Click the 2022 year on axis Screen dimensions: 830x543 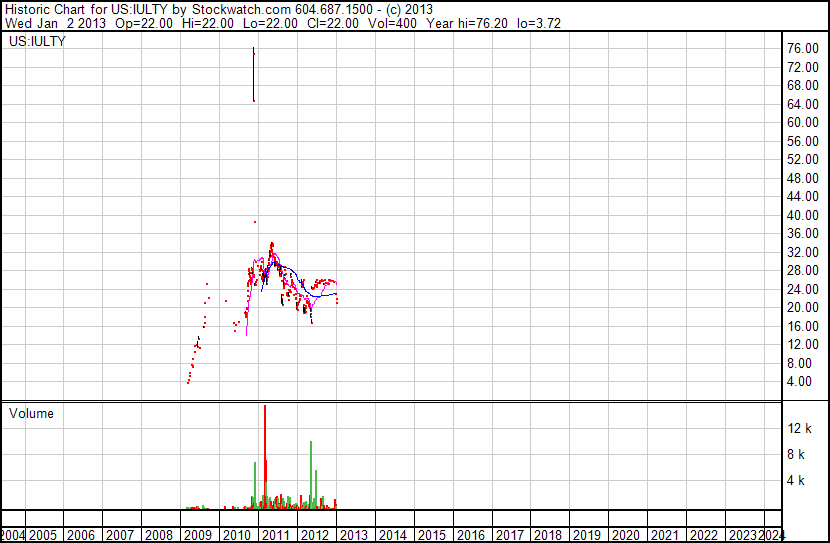coord(704,535)
